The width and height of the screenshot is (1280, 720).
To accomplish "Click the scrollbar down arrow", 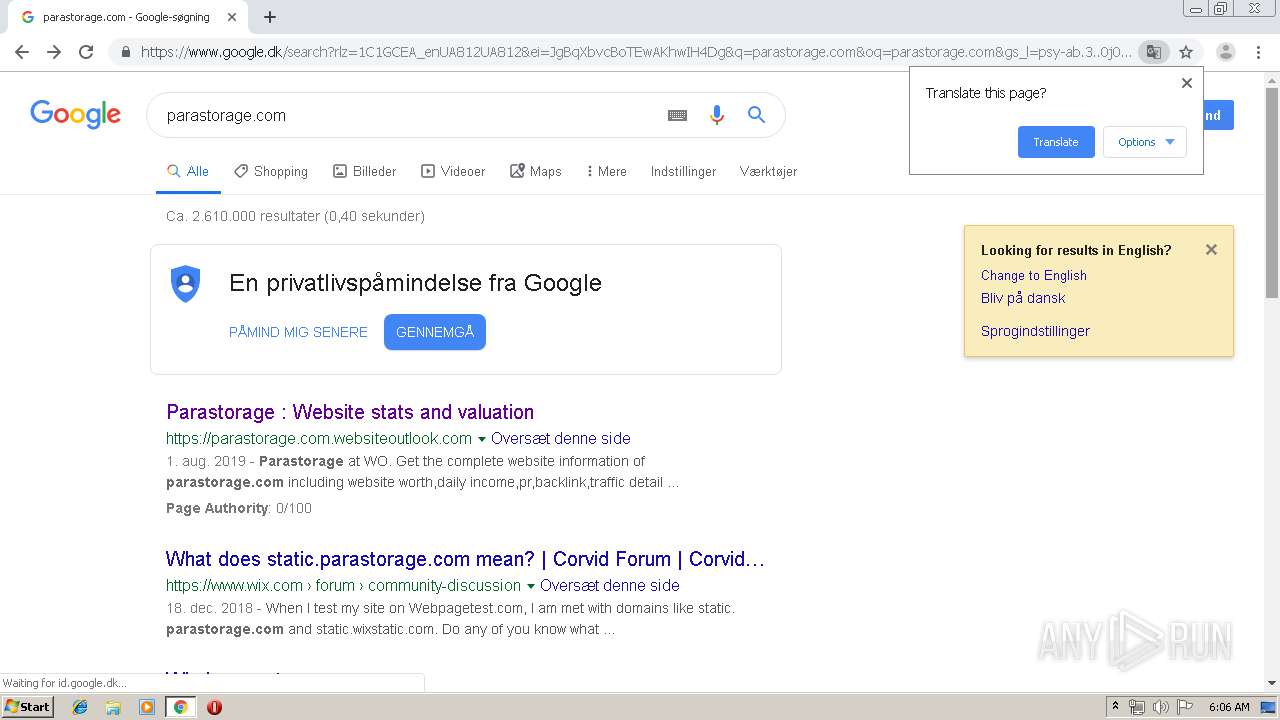I will [x=1272, y=683].
